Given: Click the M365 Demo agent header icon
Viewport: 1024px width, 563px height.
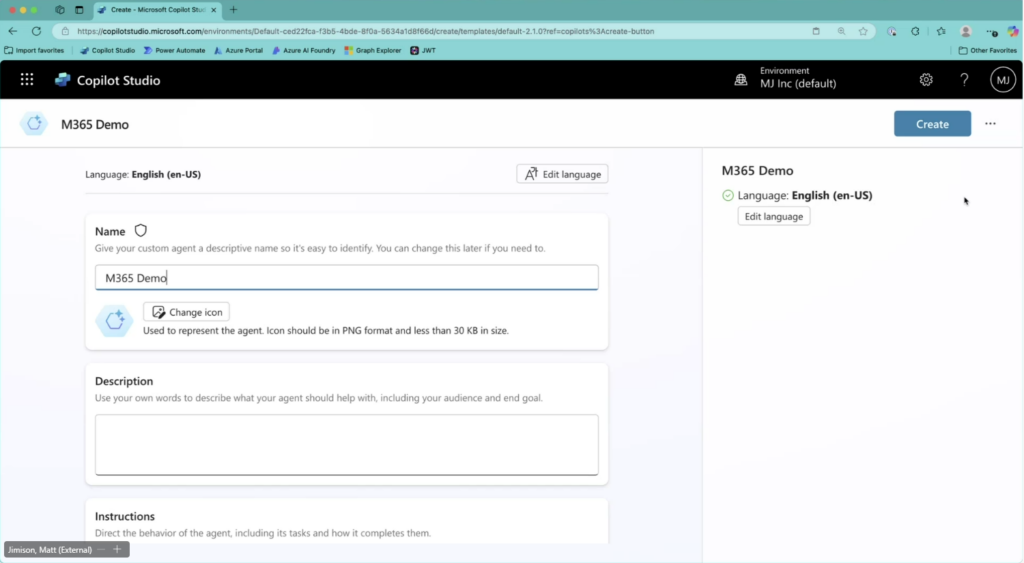Looking at the screenshot, I should coord(34,123).
